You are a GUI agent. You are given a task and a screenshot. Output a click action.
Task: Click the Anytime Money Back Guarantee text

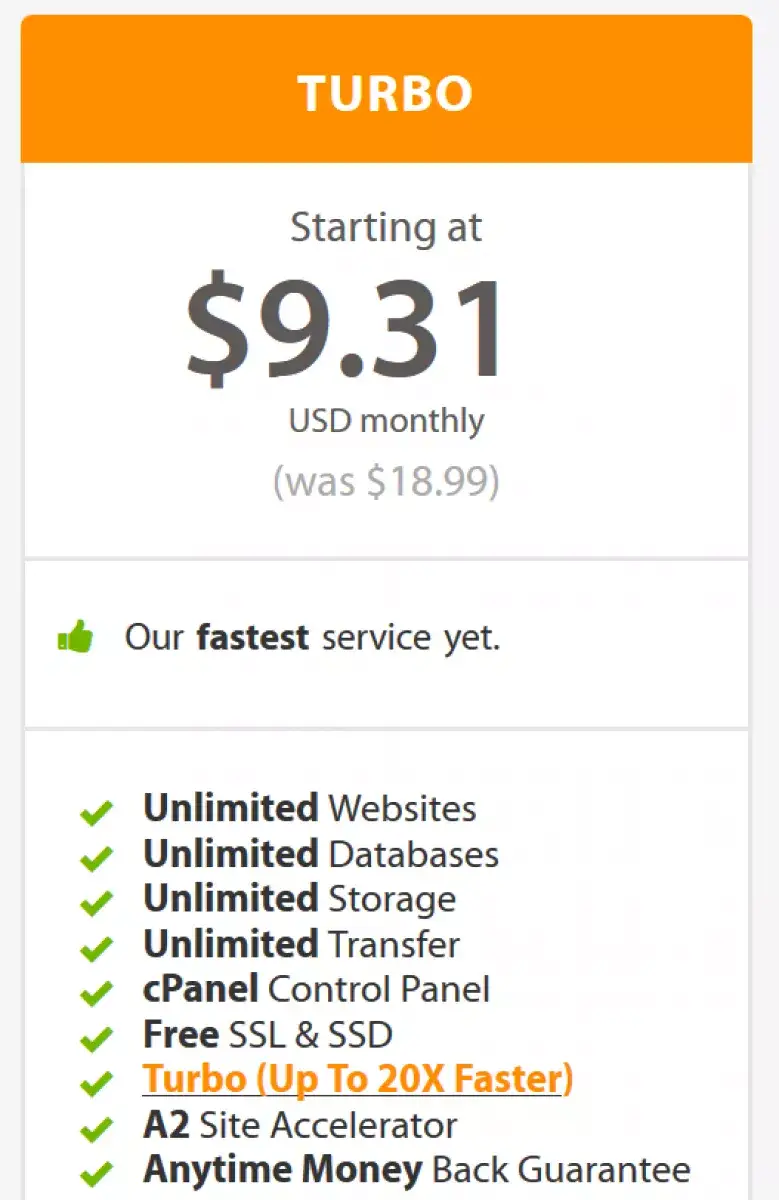[417, 1169]
